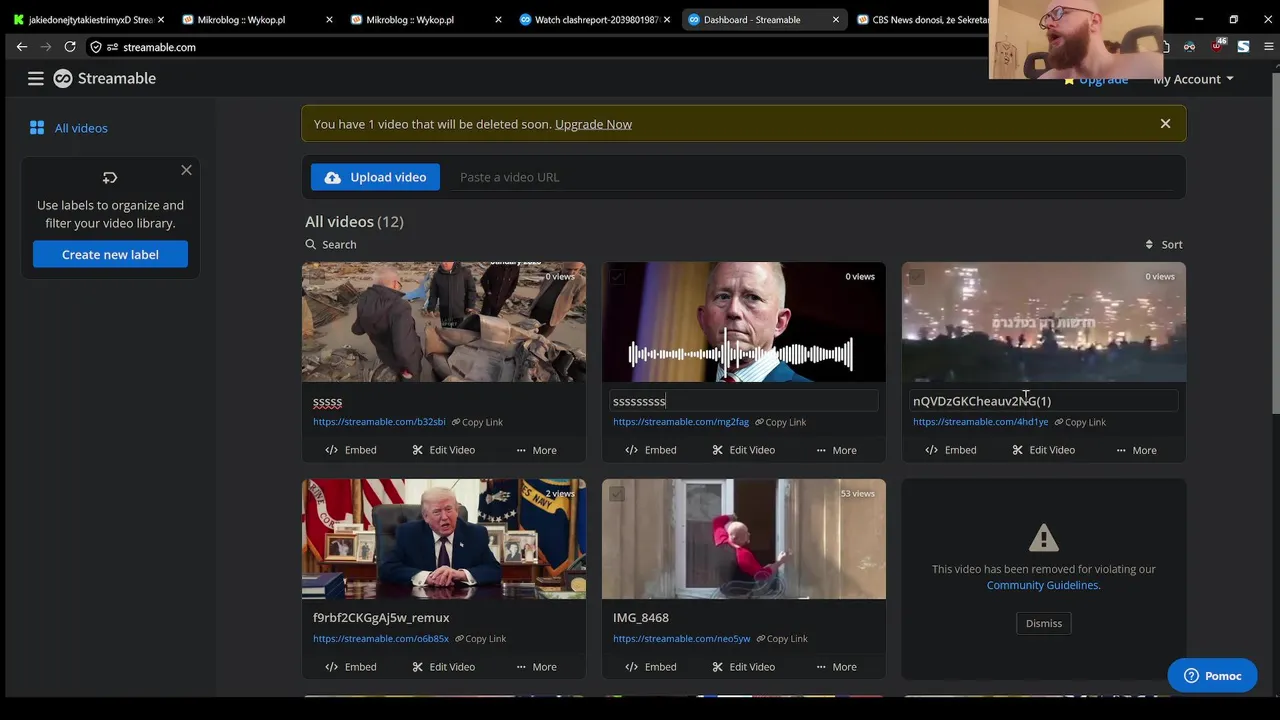Expand the My Account menu
The image size is (1280, 720).
(x=1193, y=79)
